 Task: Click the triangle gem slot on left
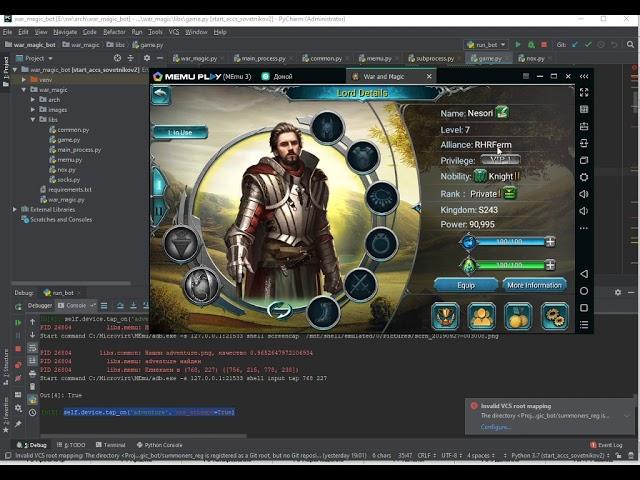coord(182,243)
